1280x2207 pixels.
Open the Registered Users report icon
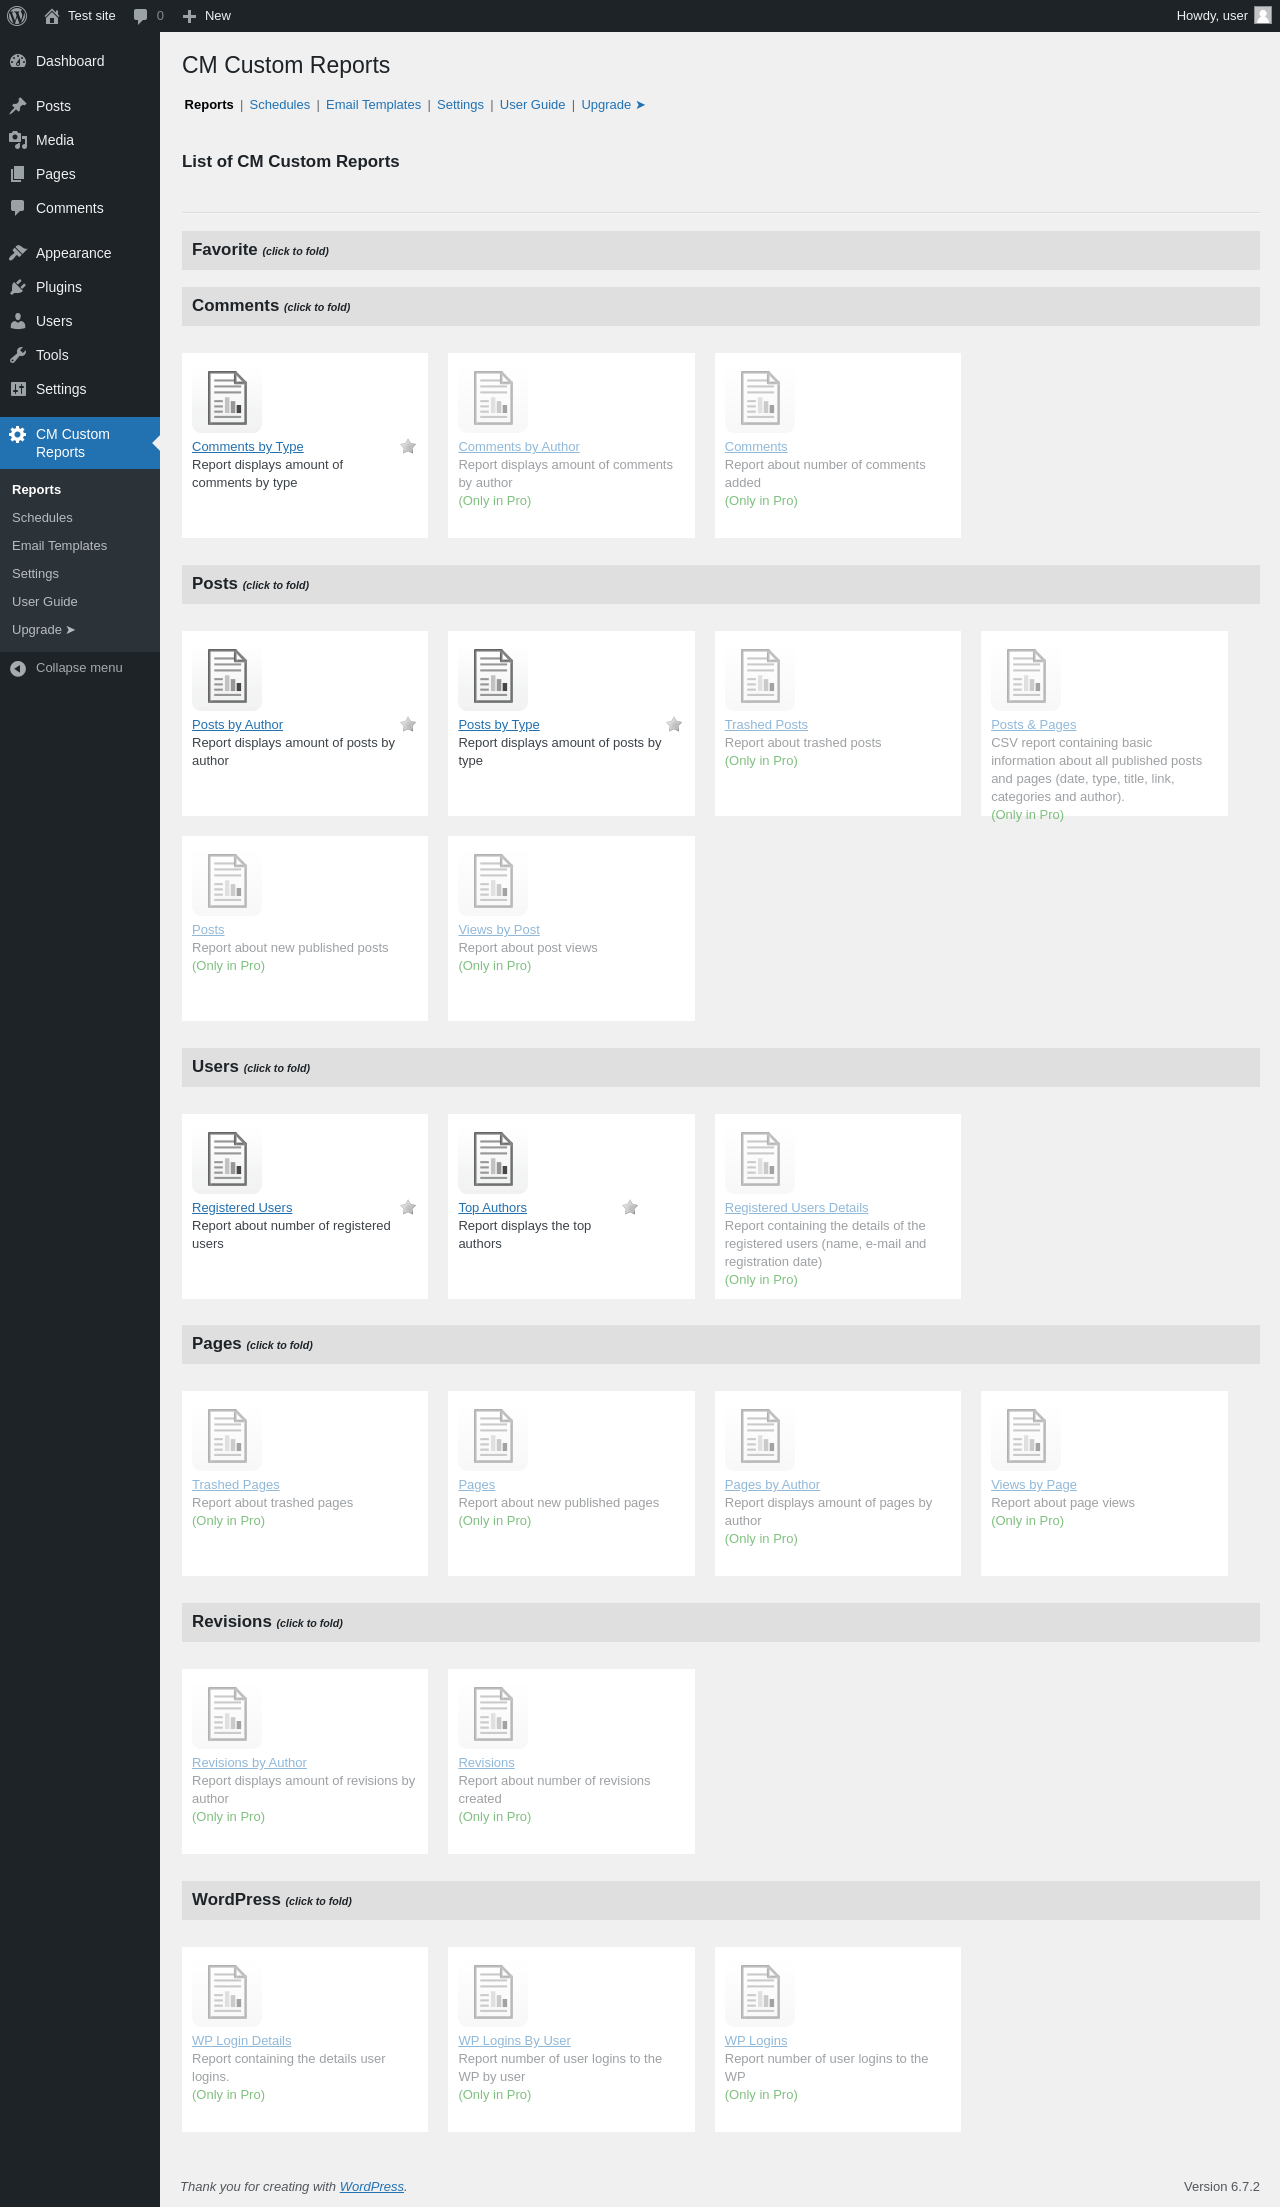point(227,1159)
